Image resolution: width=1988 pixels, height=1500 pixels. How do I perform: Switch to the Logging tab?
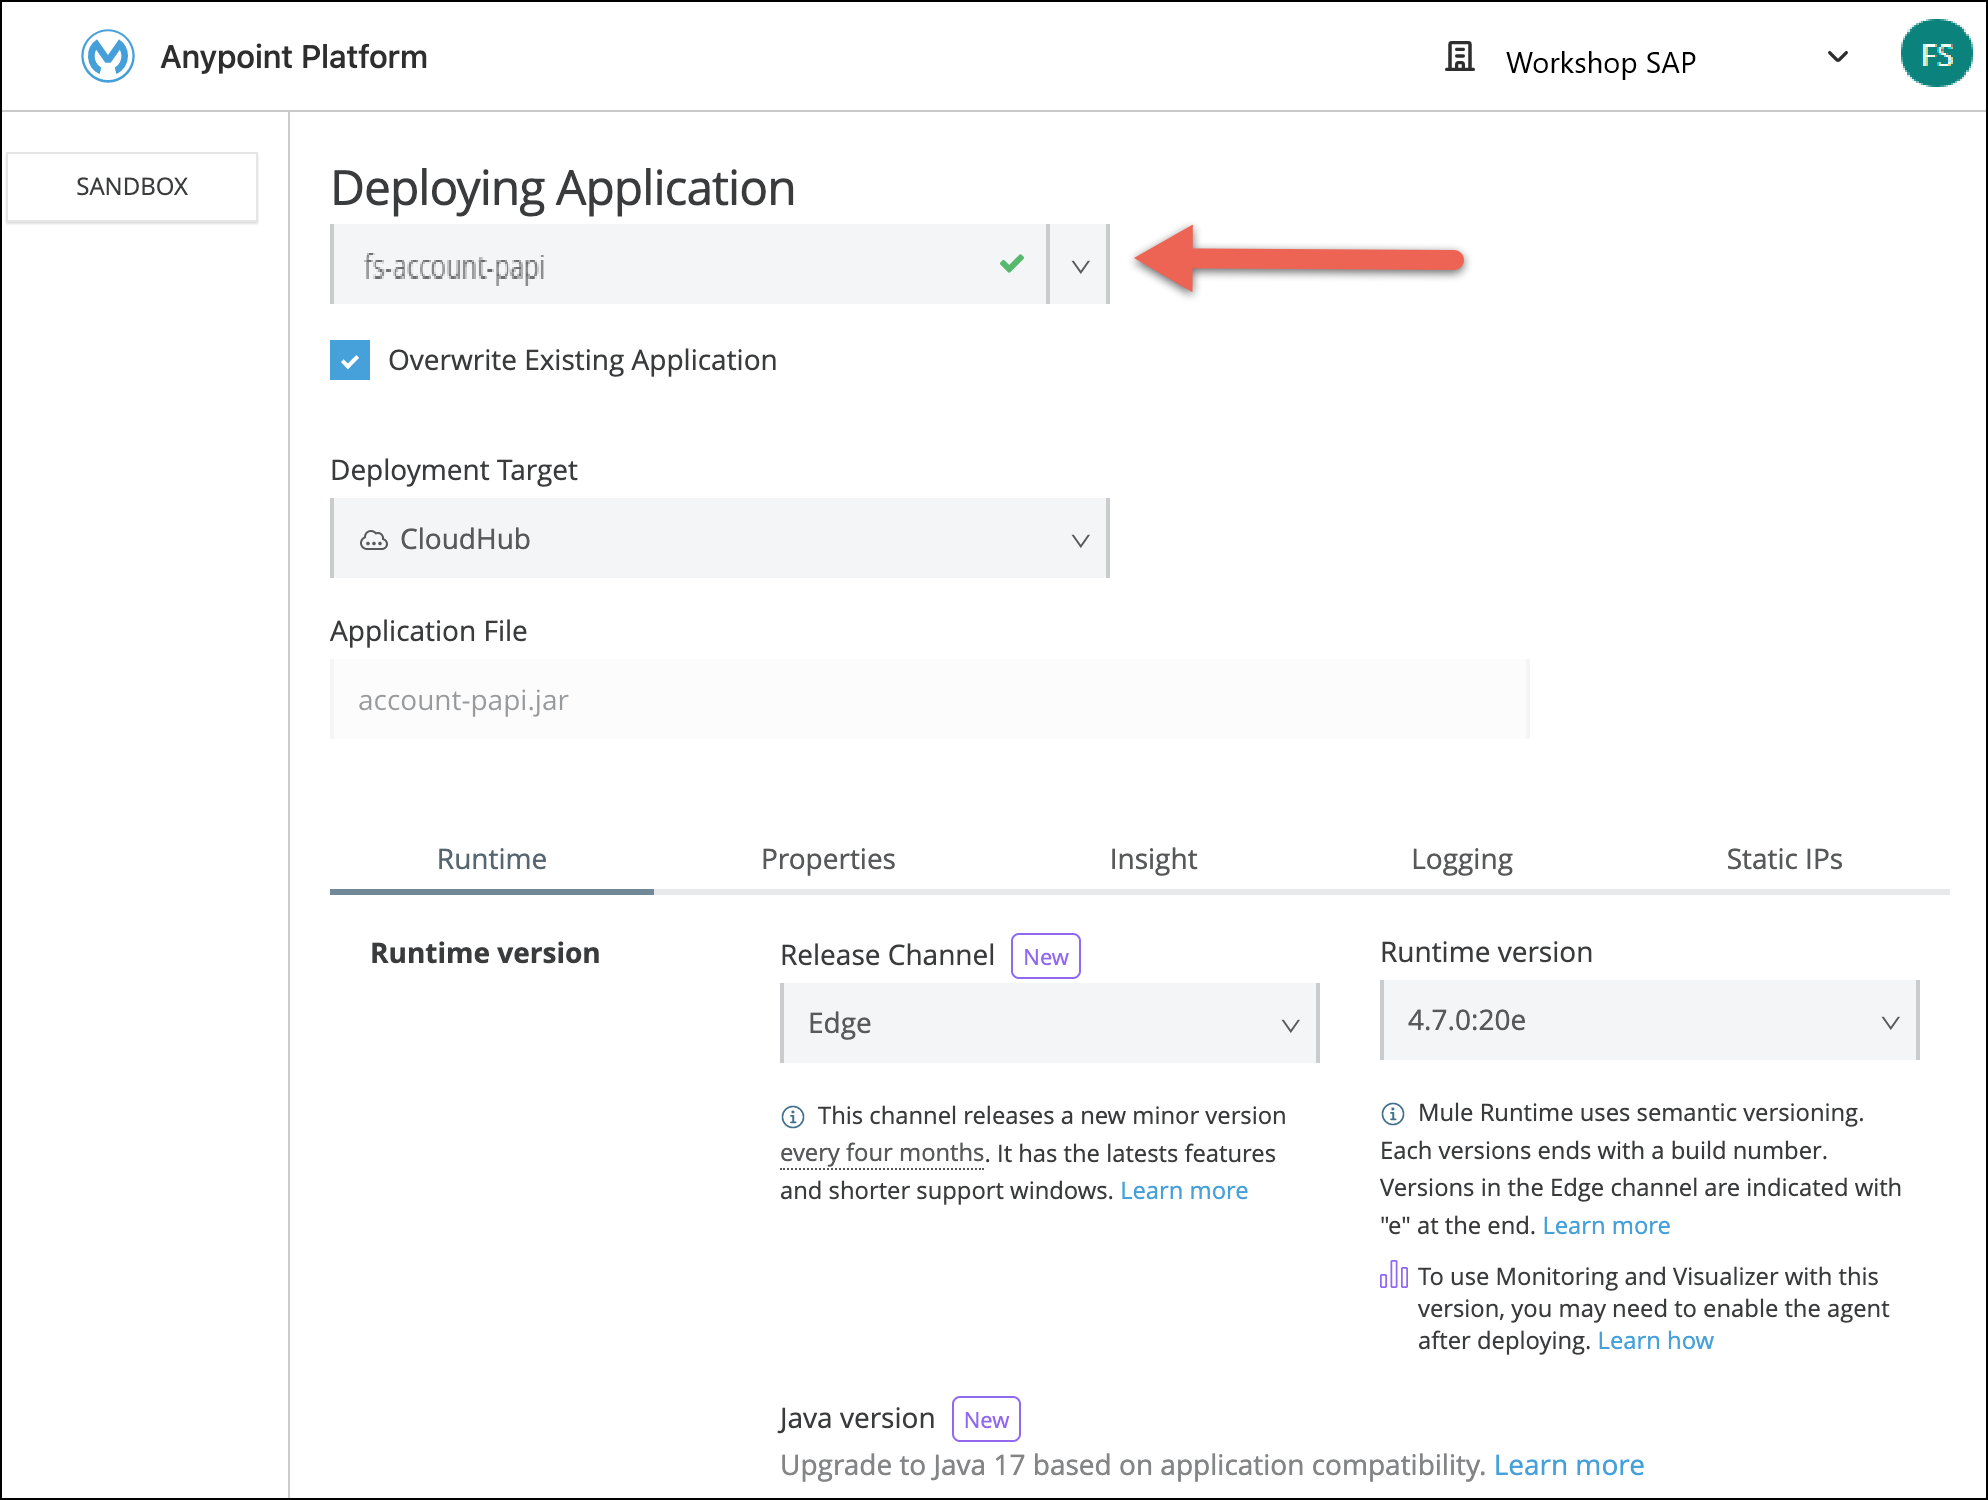[x=1462, y=859]
